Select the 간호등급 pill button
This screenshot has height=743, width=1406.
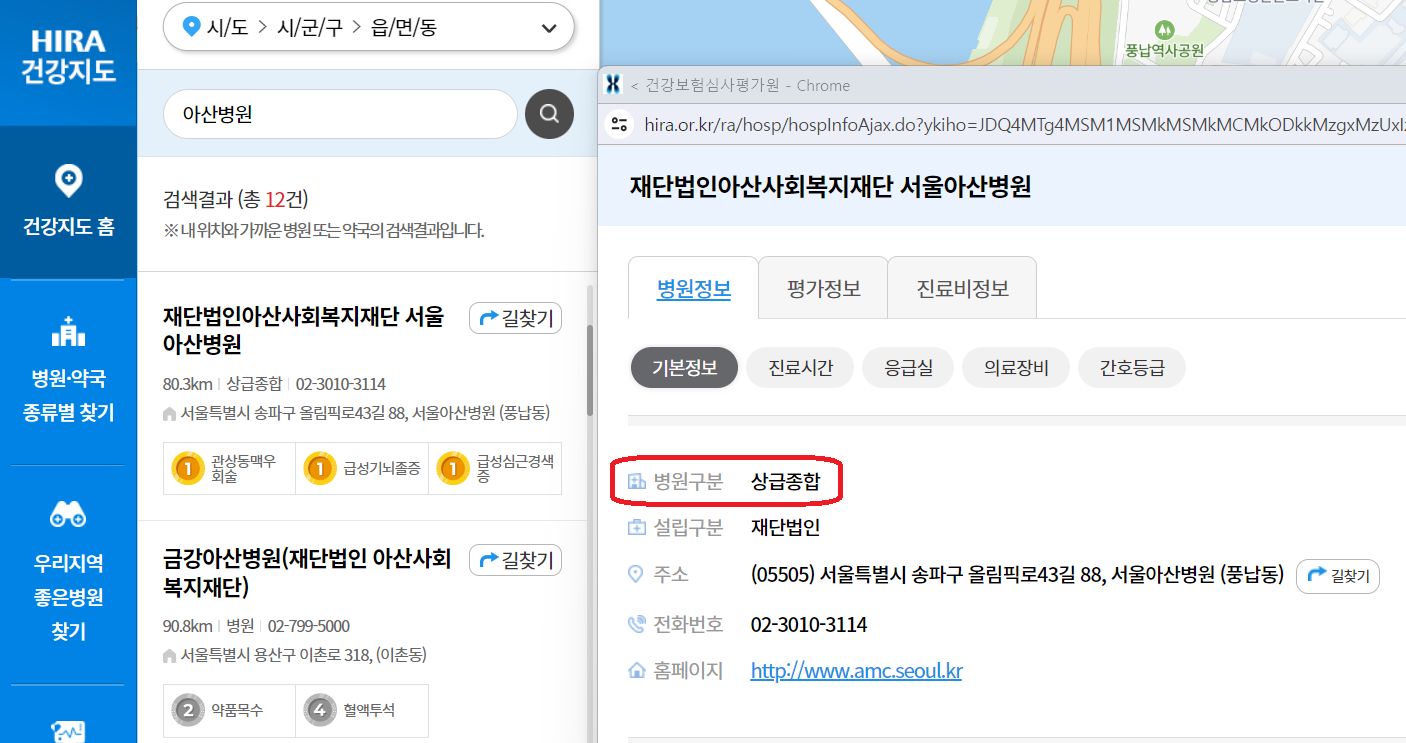click(x=1132, y=368)
